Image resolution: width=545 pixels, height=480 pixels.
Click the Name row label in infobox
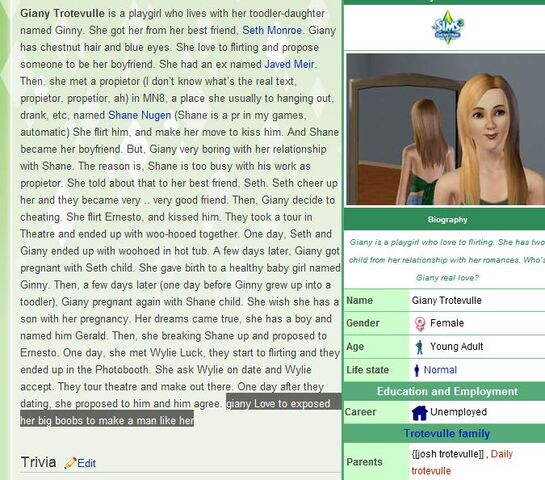pos(359,300)
